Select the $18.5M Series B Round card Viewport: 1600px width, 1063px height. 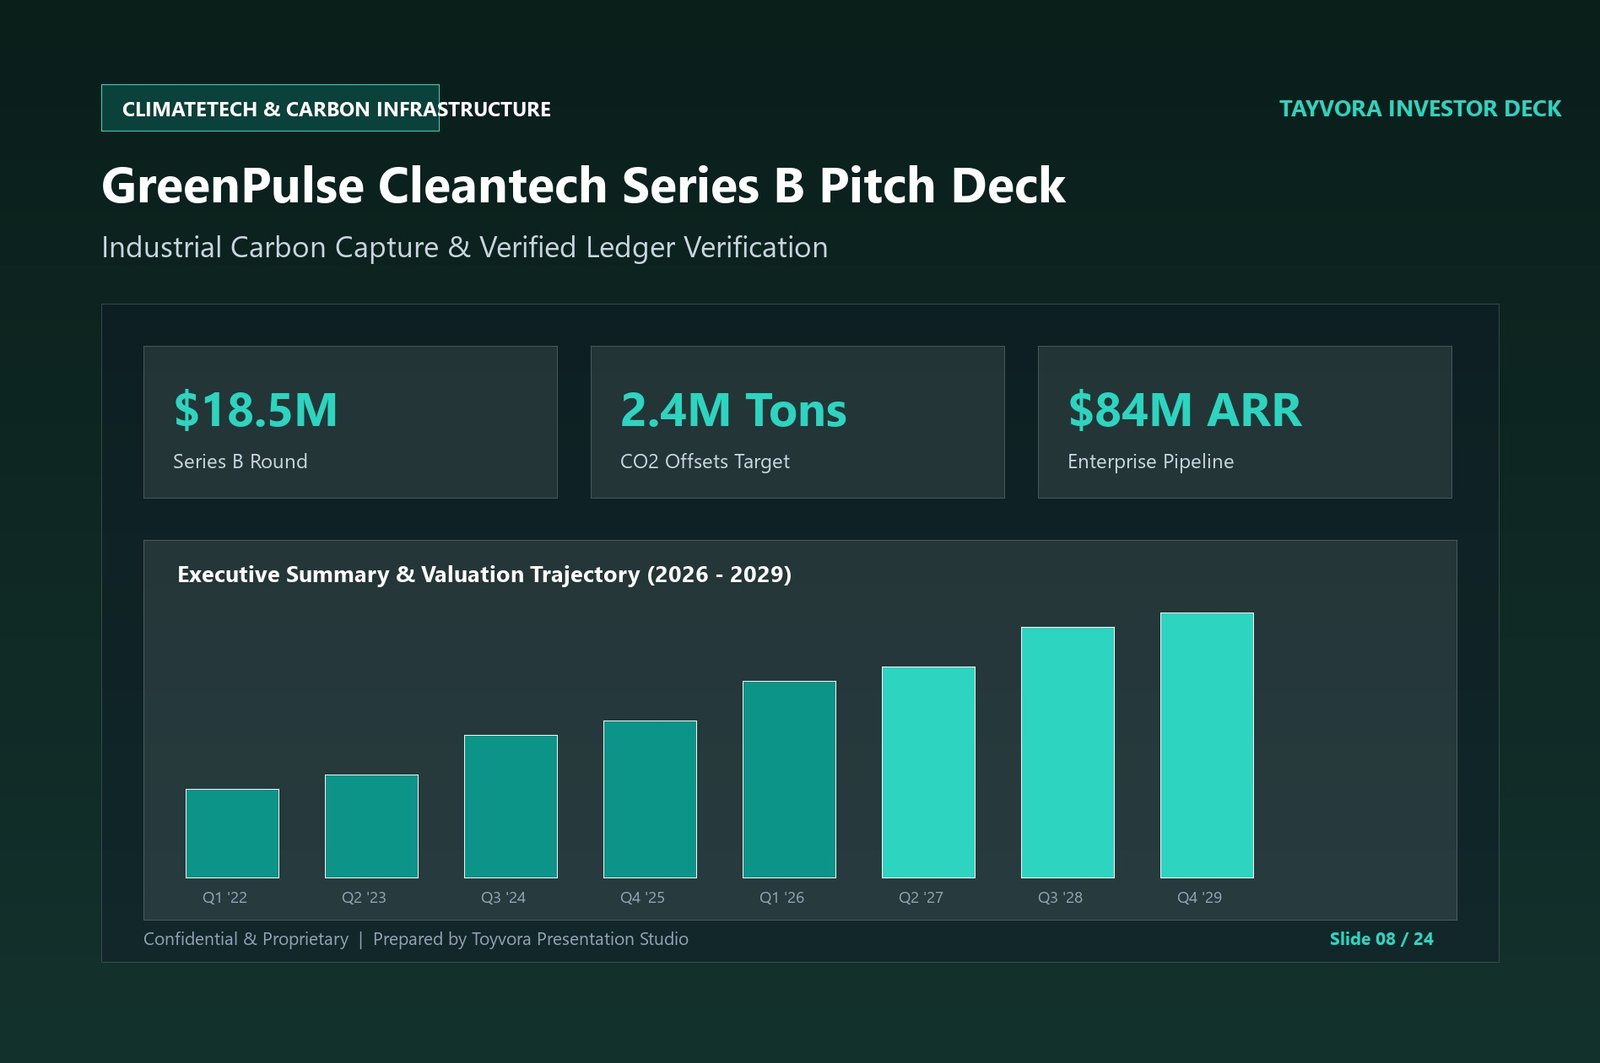point(350,422)
